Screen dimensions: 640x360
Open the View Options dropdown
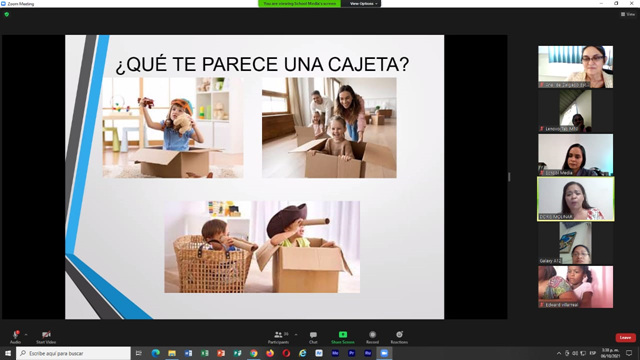pos(363,4)
